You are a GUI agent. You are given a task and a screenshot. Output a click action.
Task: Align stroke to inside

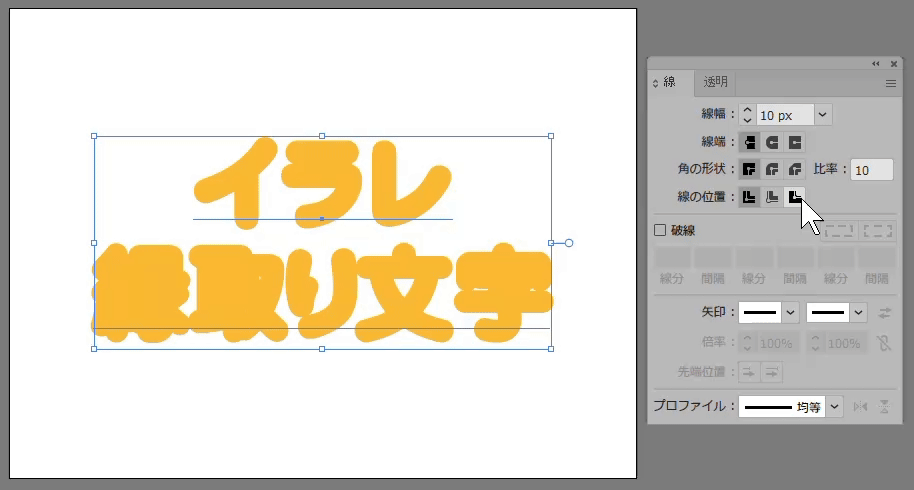point(772,197)
